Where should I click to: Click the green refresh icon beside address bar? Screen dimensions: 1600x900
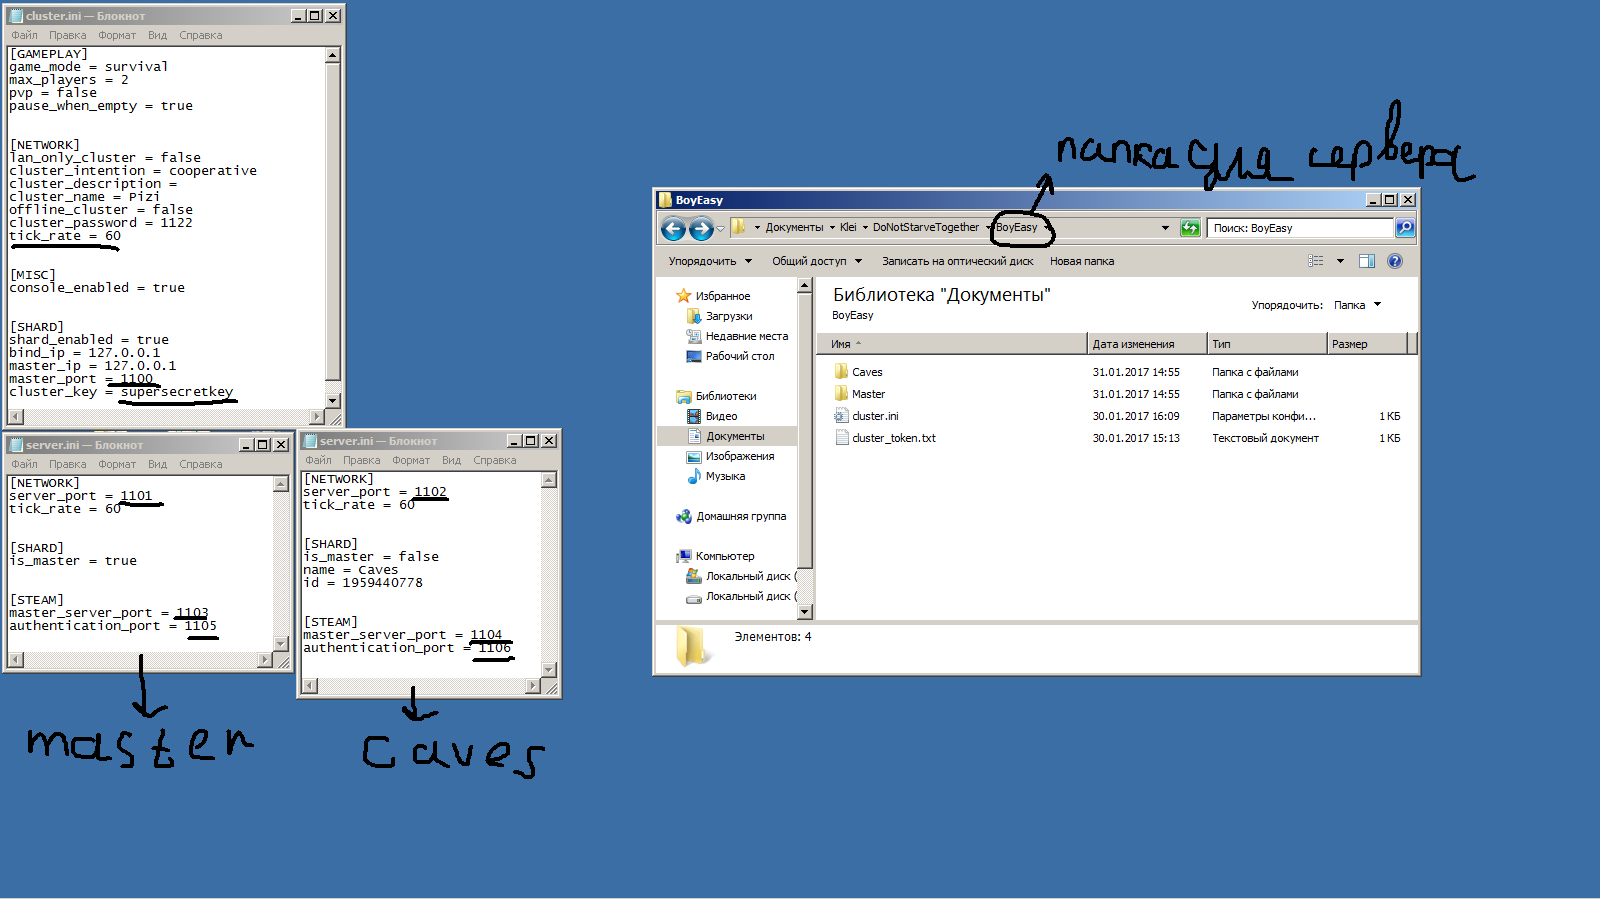pyautogui.click(x=1190, y=228)
